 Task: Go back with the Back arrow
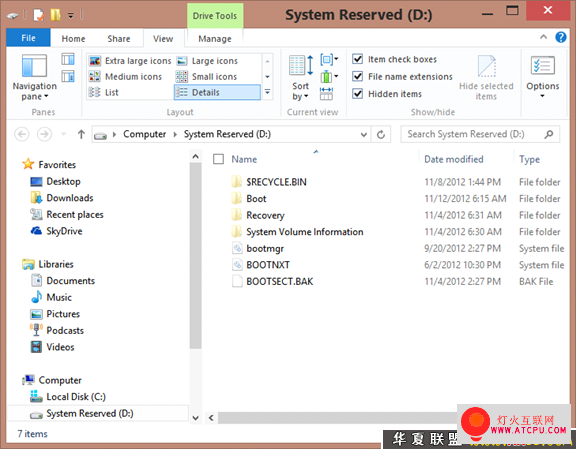click(22, 134)
